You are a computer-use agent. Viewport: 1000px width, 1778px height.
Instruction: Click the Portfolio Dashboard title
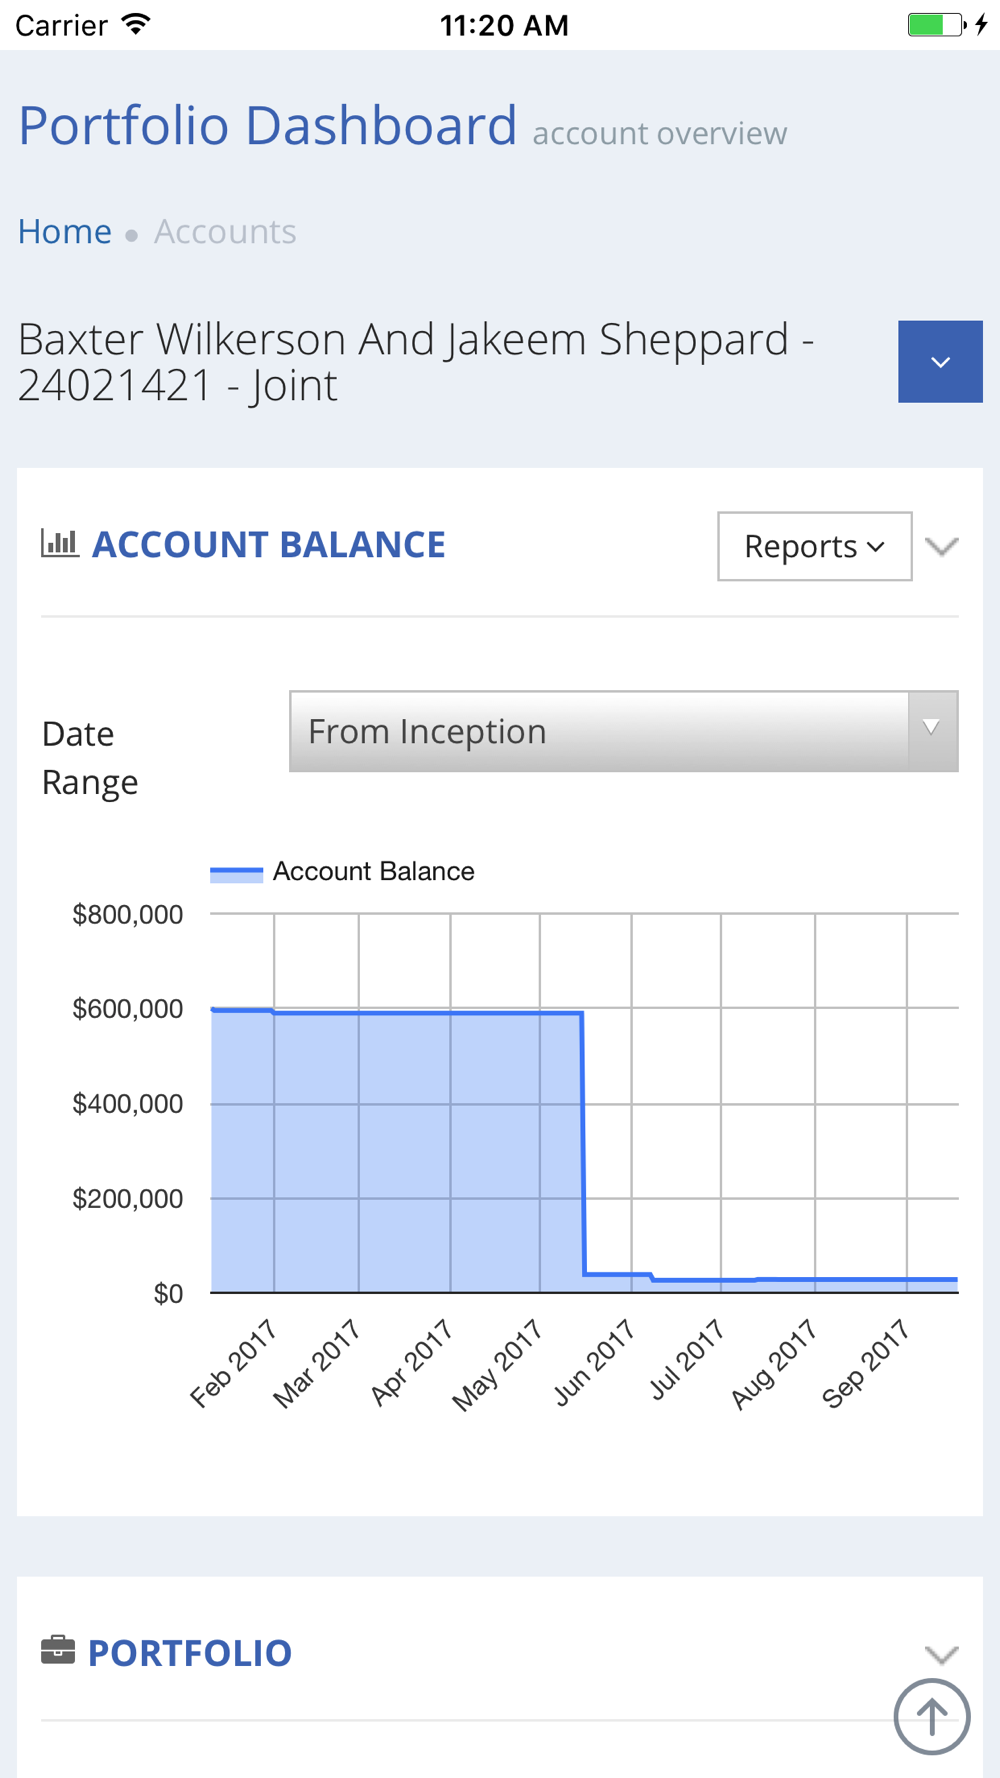pyautogui.click(x=268, y=126)
